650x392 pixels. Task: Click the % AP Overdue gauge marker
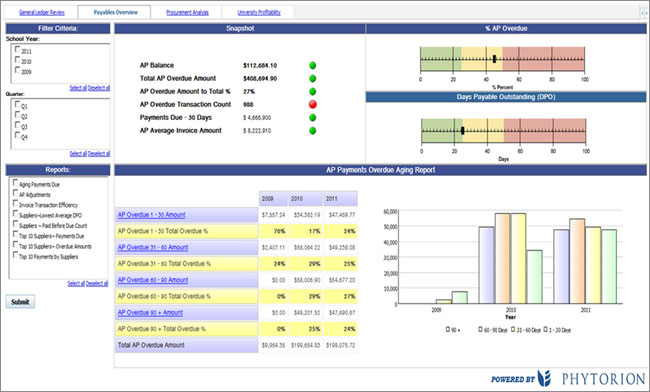[x=494, y=59]
